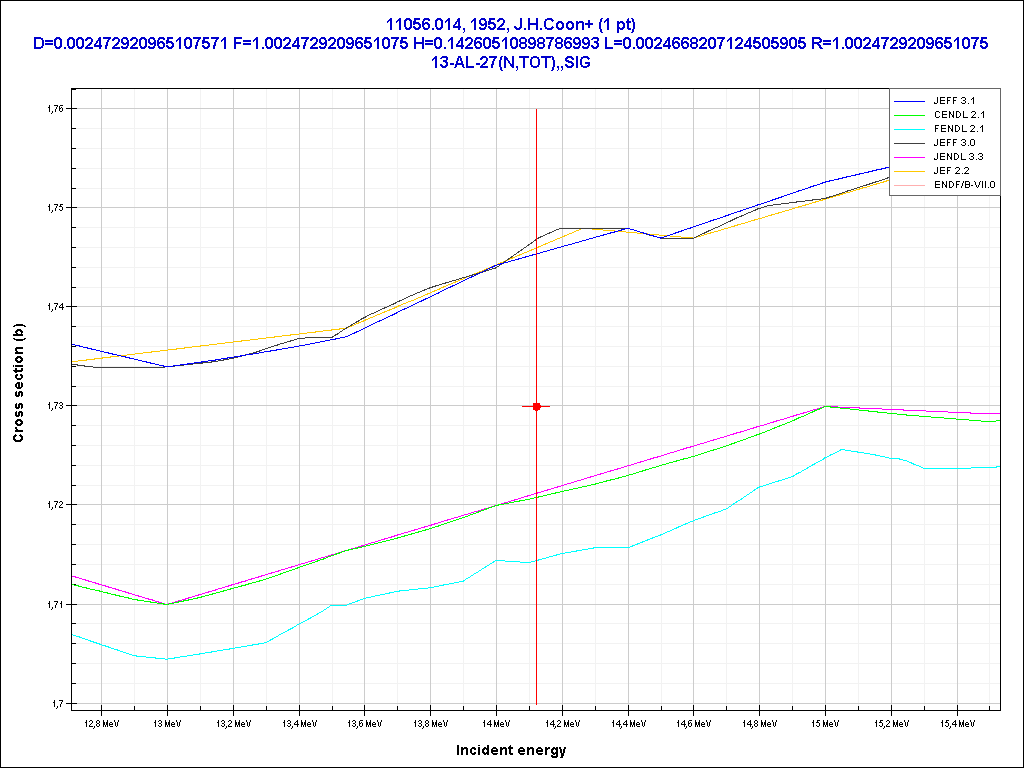Click the magenta line swatch beside JENDL 3.3
Viewport: 1024px width, 768px height.
point(909,157)
